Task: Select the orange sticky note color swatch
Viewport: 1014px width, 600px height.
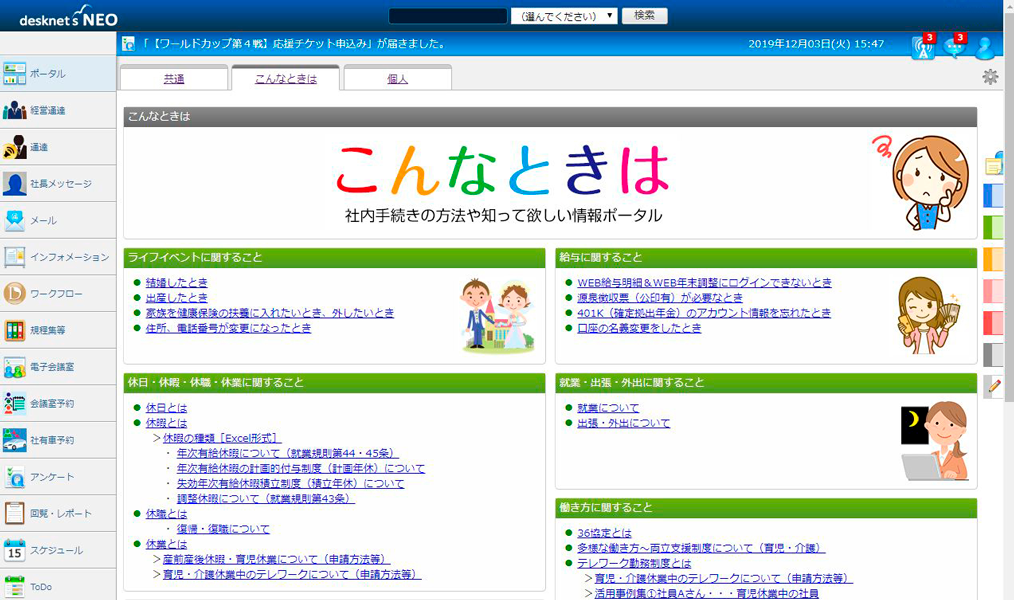Action: click(994, 259)
